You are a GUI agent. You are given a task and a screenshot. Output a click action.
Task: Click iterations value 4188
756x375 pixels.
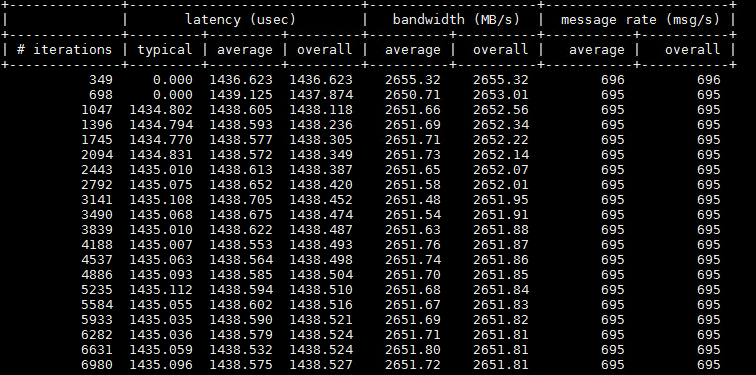[96, 244]
